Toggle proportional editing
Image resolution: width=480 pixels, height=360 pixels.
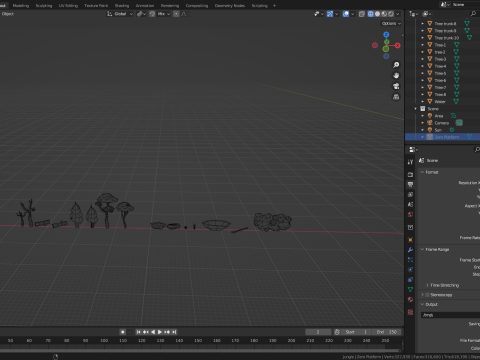(176, 14)
